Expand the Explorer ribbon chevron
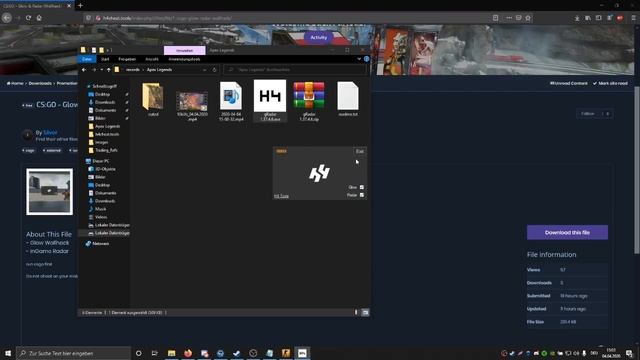Image resolution: width=640 pixels, height=360 pixels. [359, 59]
